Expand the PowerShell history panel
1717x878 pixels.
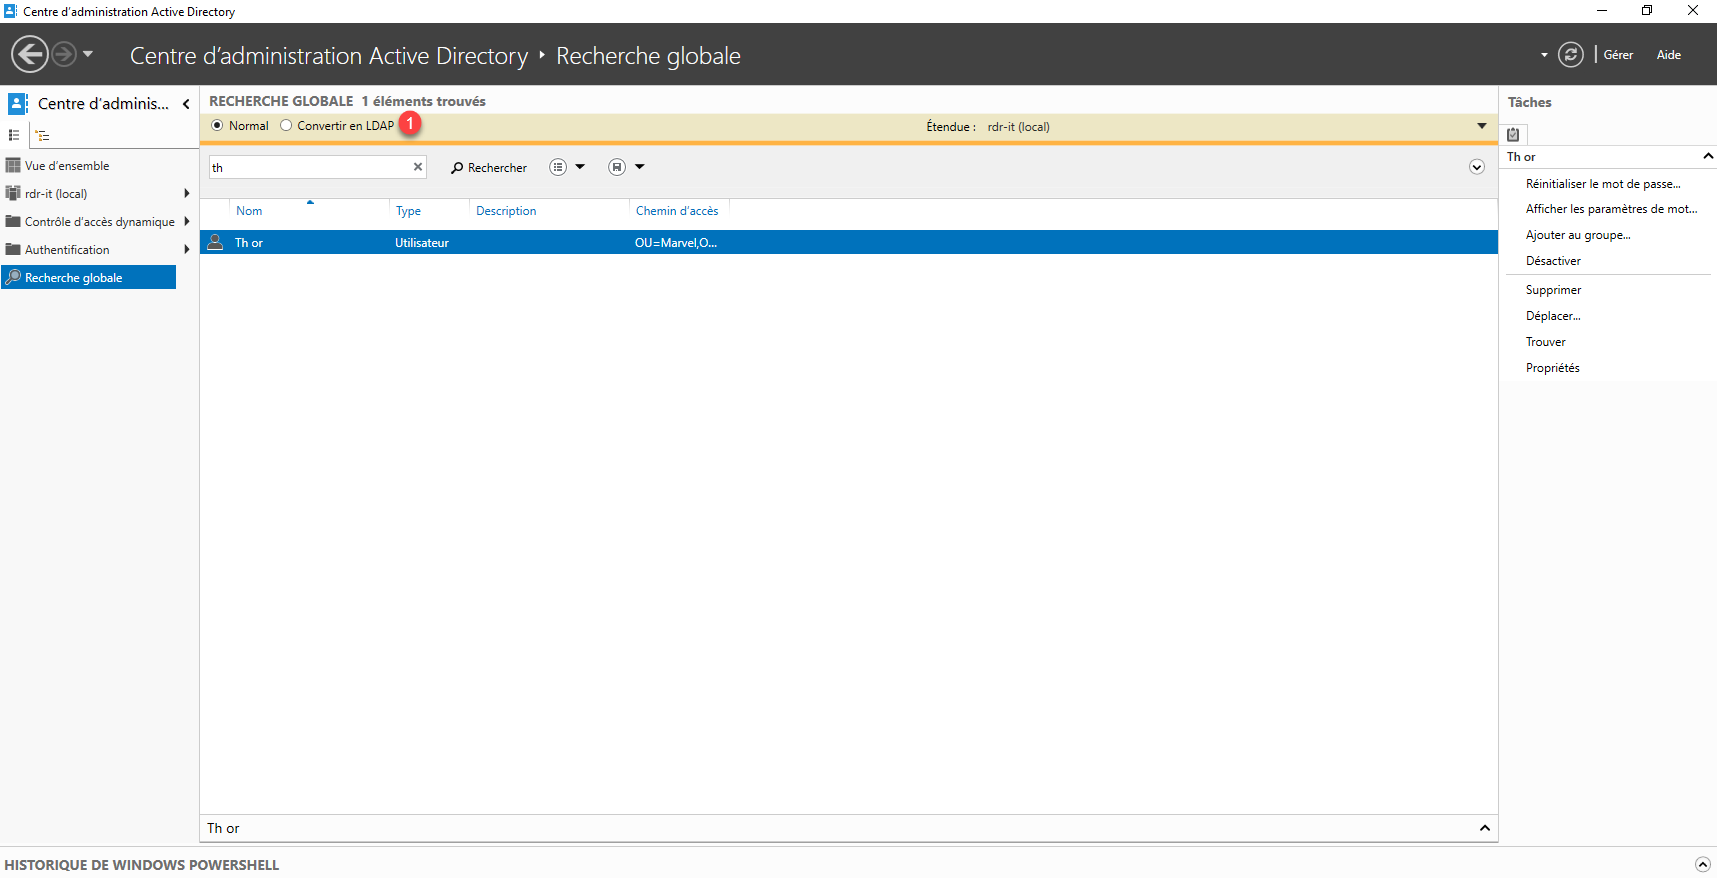[1703, 864]
